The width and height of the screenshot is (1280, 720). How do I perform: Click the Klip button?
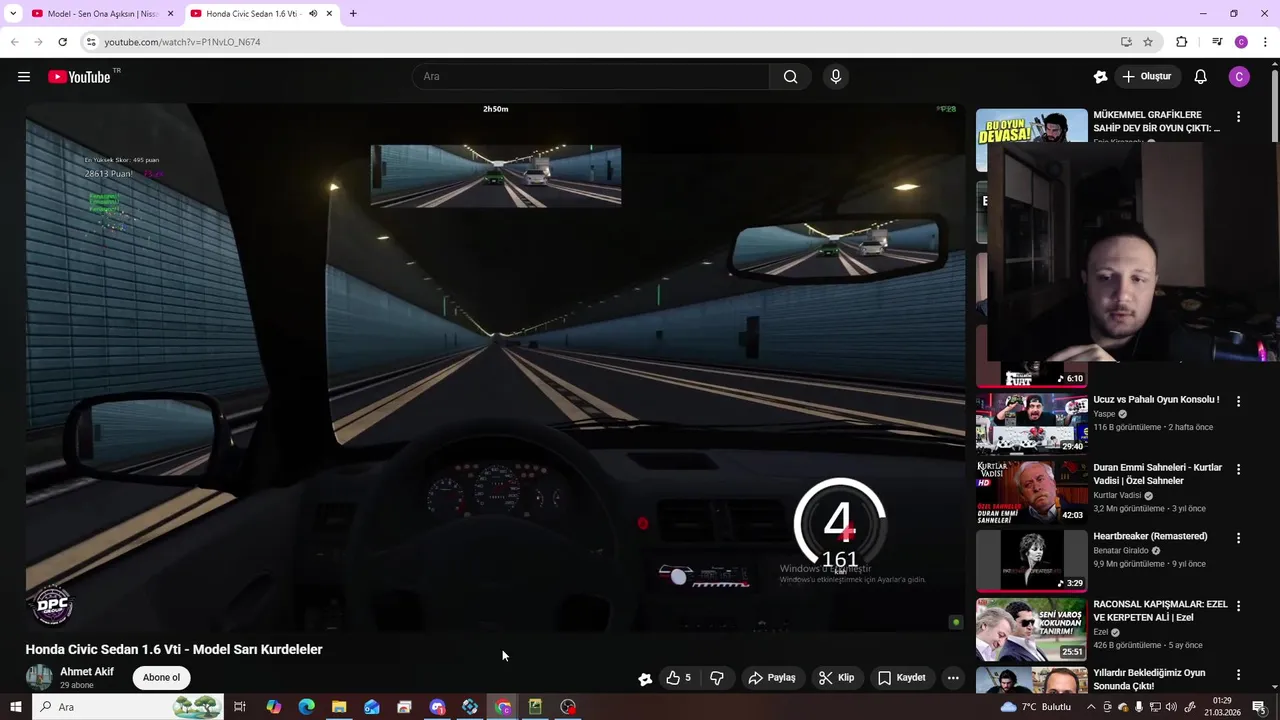point(836,678)
